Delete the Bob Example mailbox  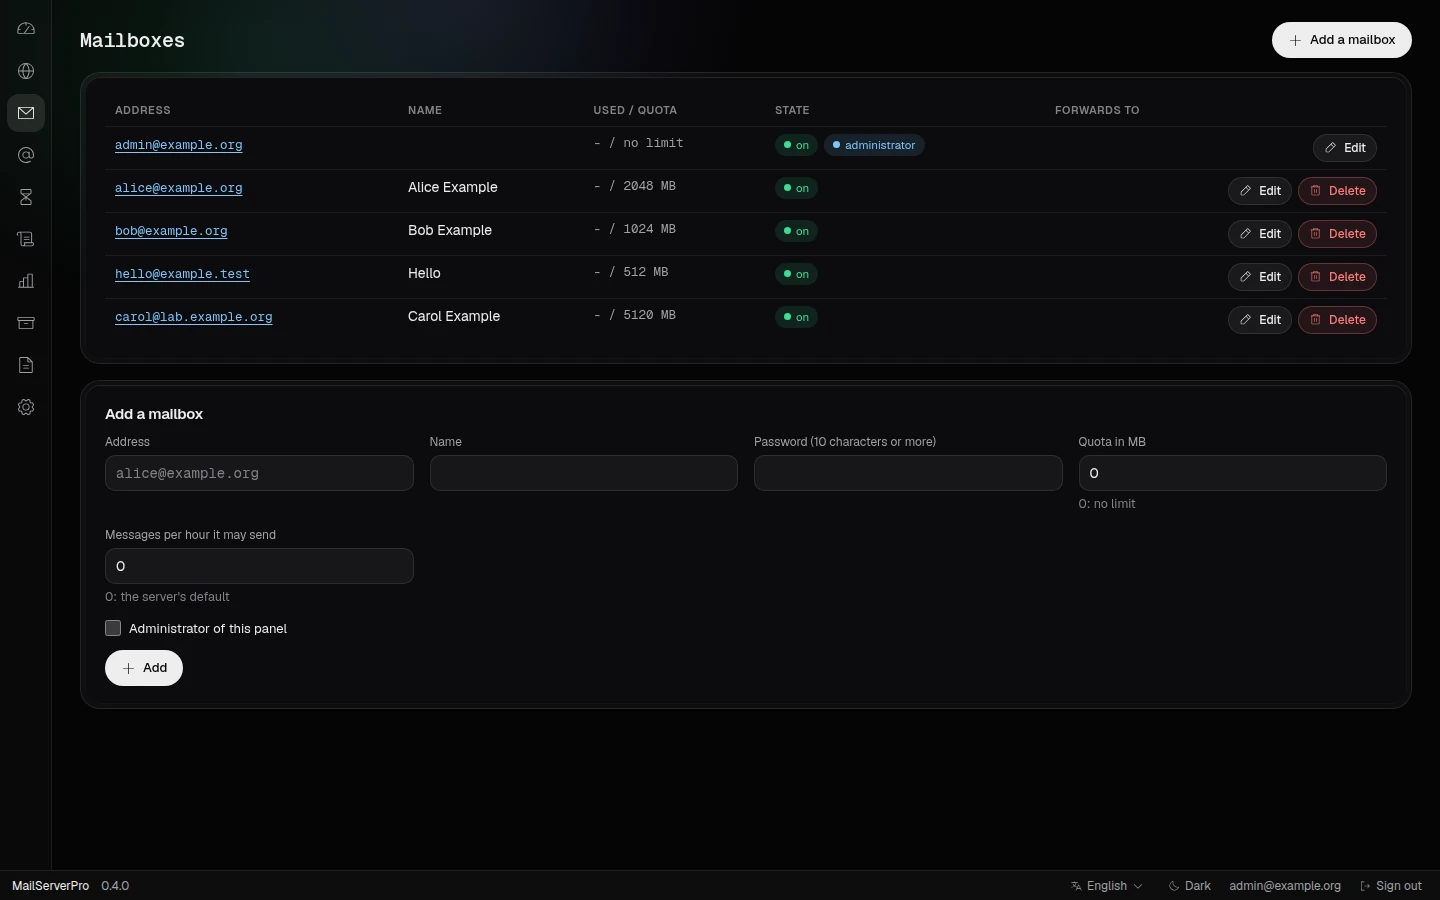click(1338, 234)
